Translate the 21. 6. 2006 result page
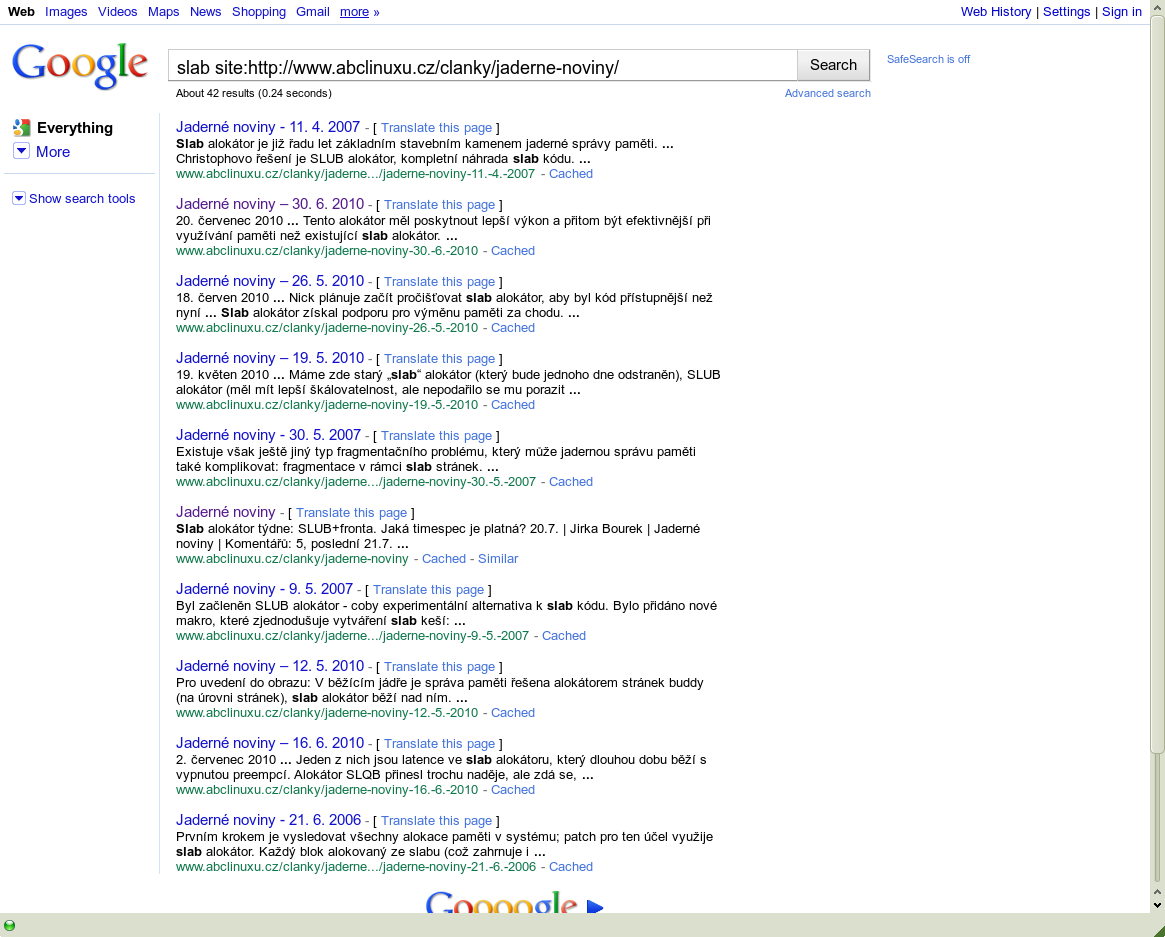Image resolution: width=1165 pixels, height=937 pixels. pos(436,821)
